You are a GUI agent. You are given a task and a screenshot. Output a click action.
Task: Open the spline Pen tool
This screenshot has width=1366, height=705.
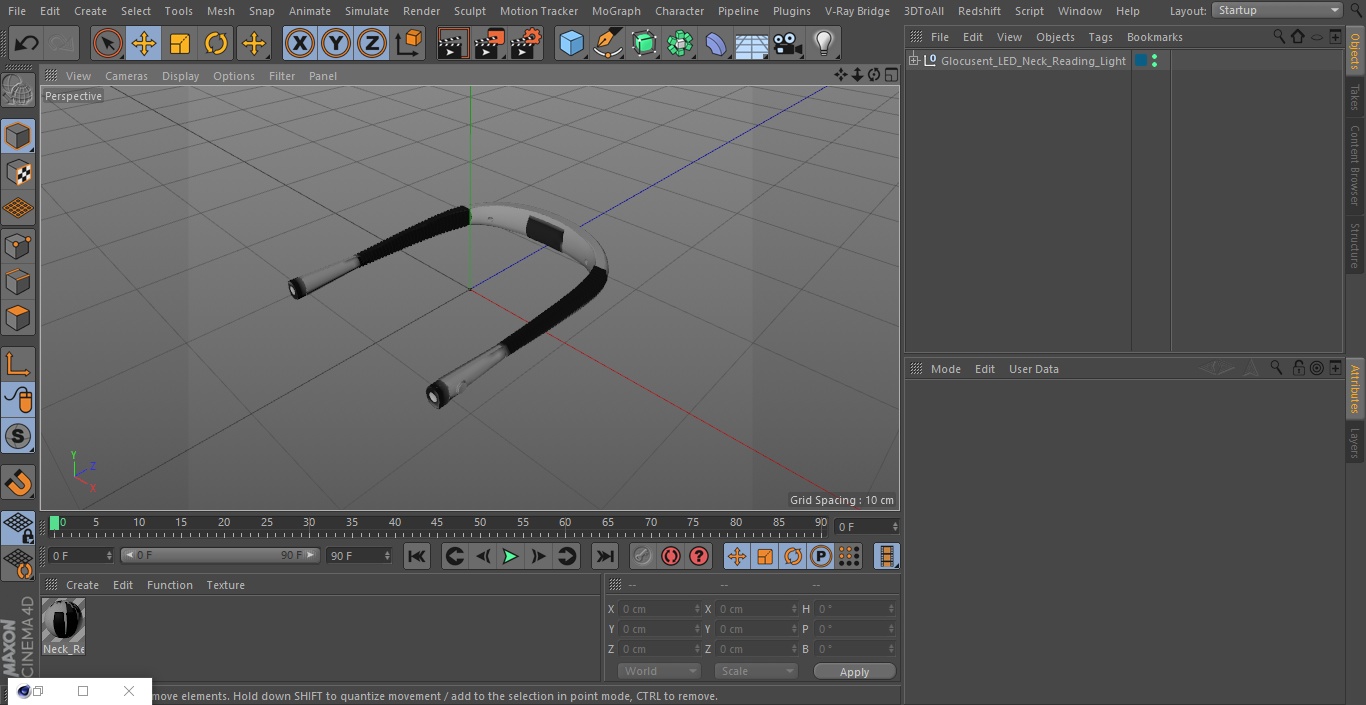coord(607,44)
